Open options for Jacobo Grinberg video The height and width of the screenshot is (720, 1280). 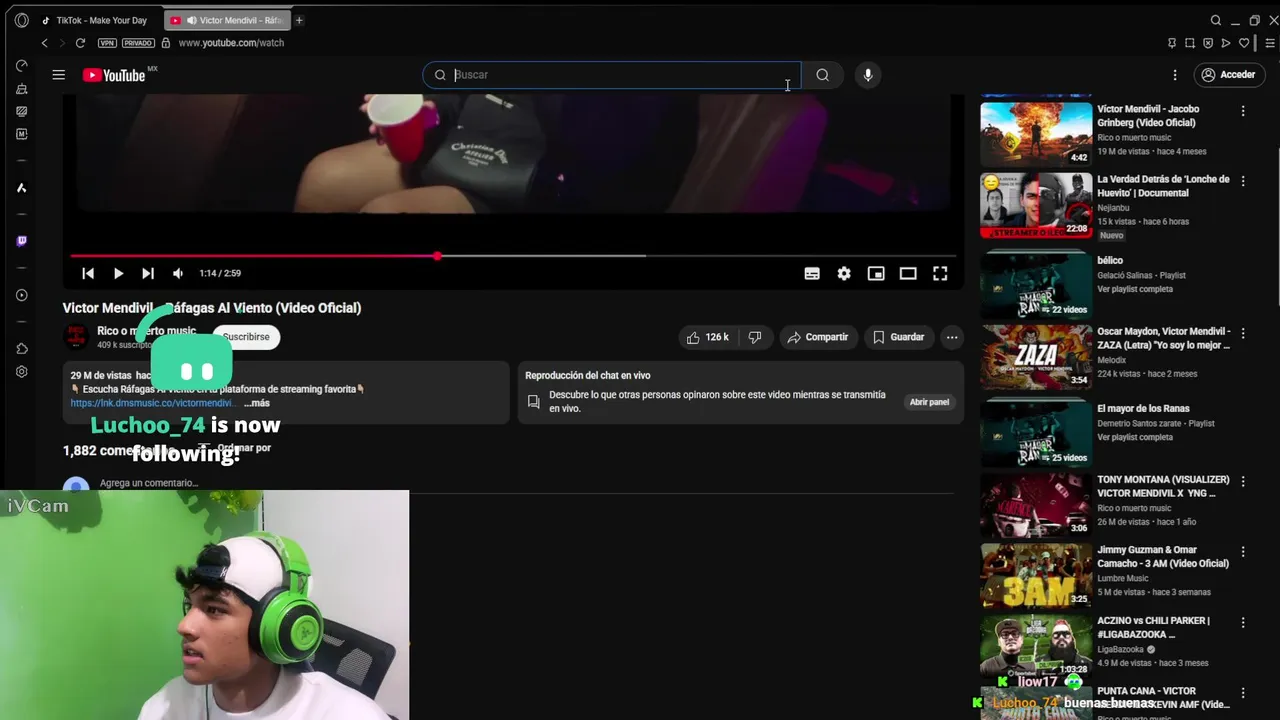coord(1243,111)
